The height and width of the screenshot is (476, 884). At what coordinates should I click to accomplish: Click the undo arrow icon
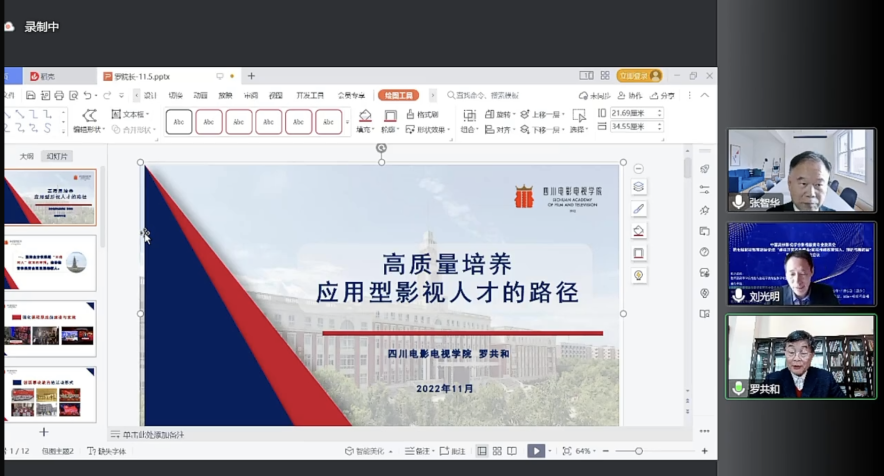(88, 96)
